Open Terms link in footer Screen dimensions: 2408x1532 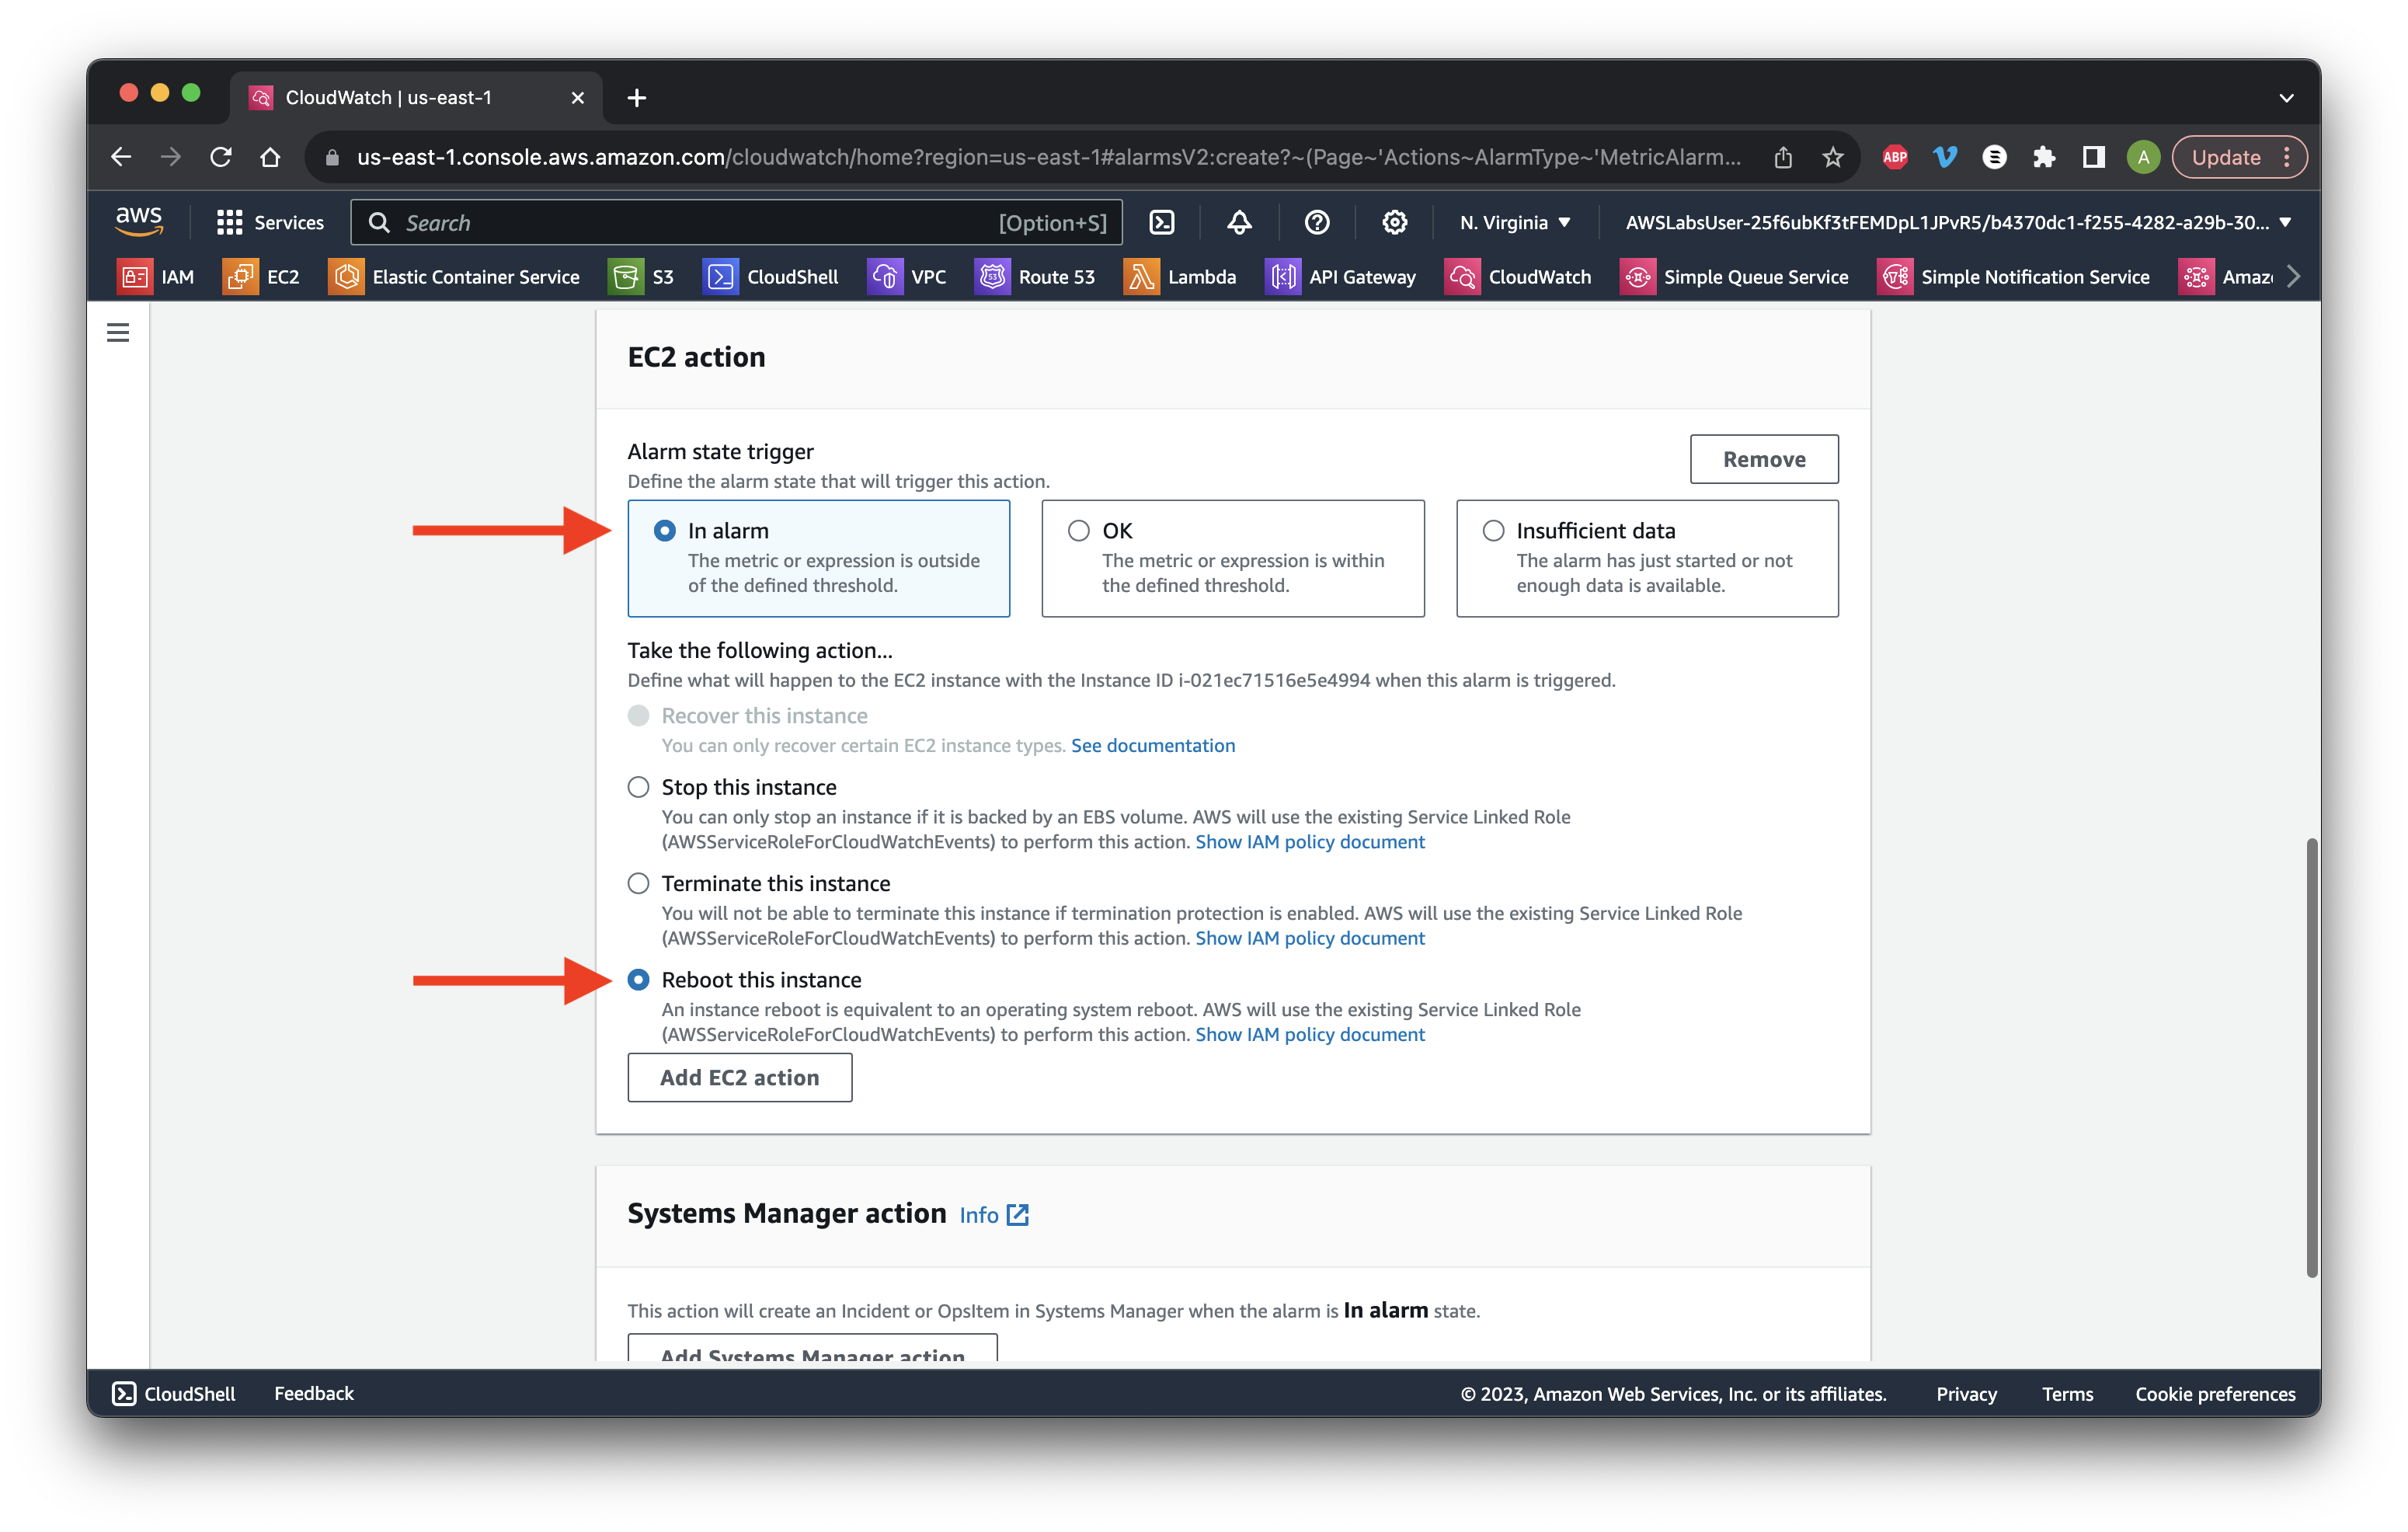[2066, 1393]
